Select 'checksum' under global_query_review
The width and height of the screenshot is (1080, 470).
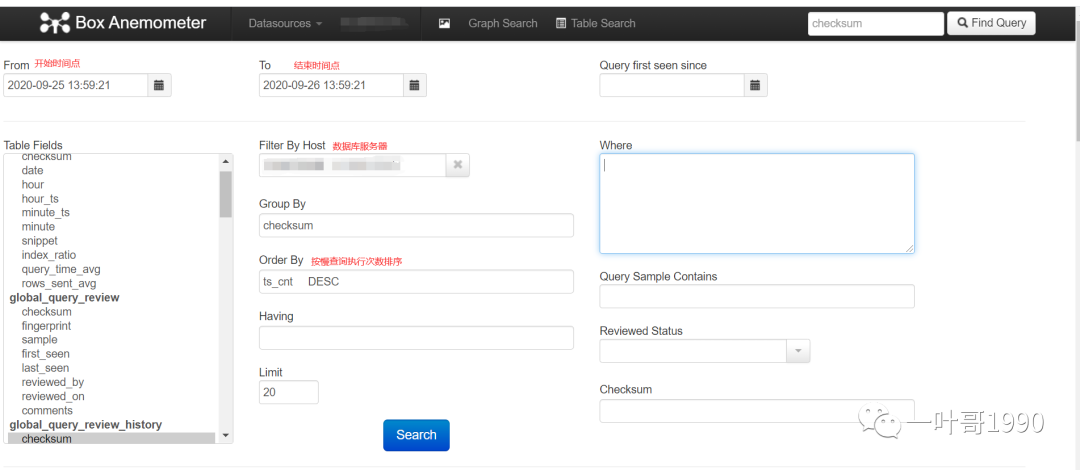[x=46, y=311]
